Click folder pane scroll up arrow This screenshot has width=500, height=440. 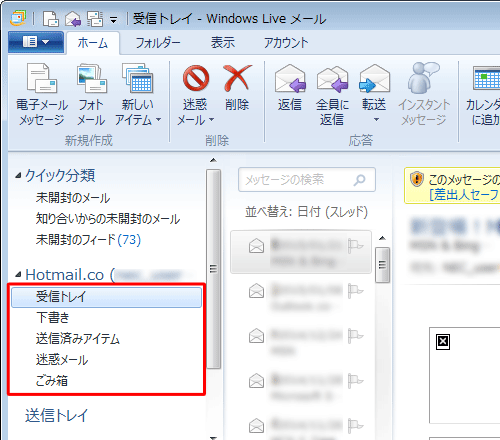click(x=213, y=160)
